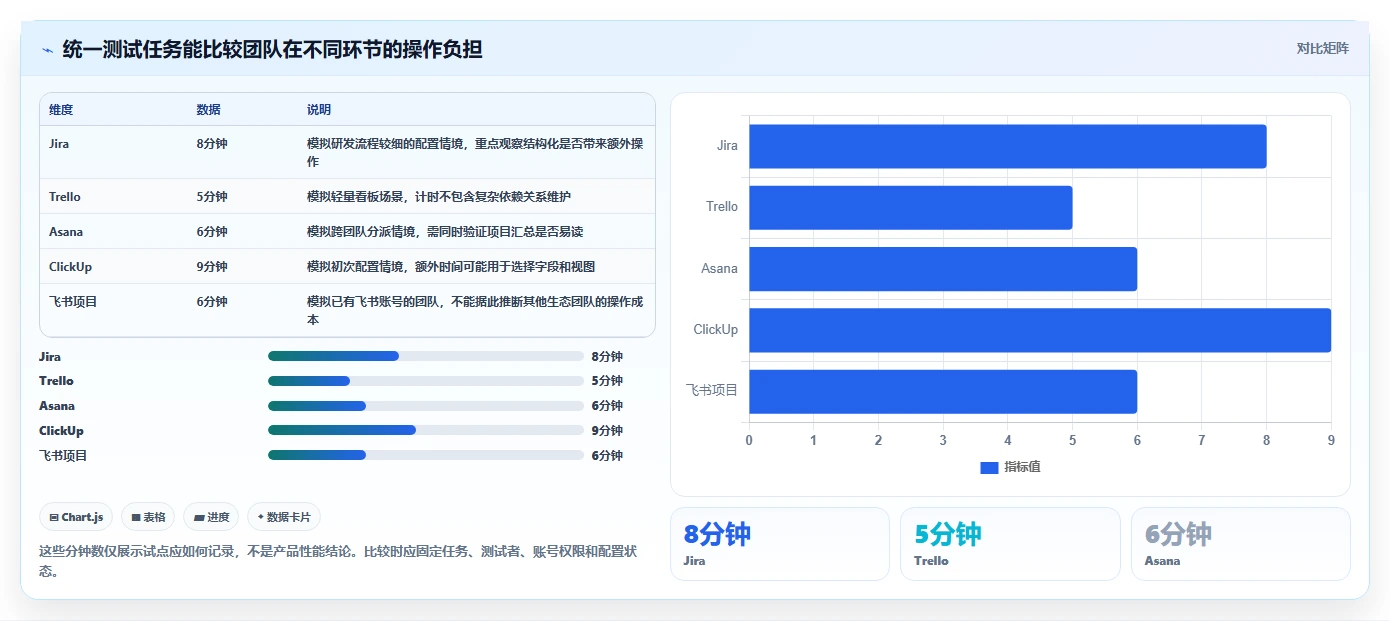Screen dimensions: 1390x621
Task: Click the description starting 模拟已有飞书账号
Action: click(475, 311)
